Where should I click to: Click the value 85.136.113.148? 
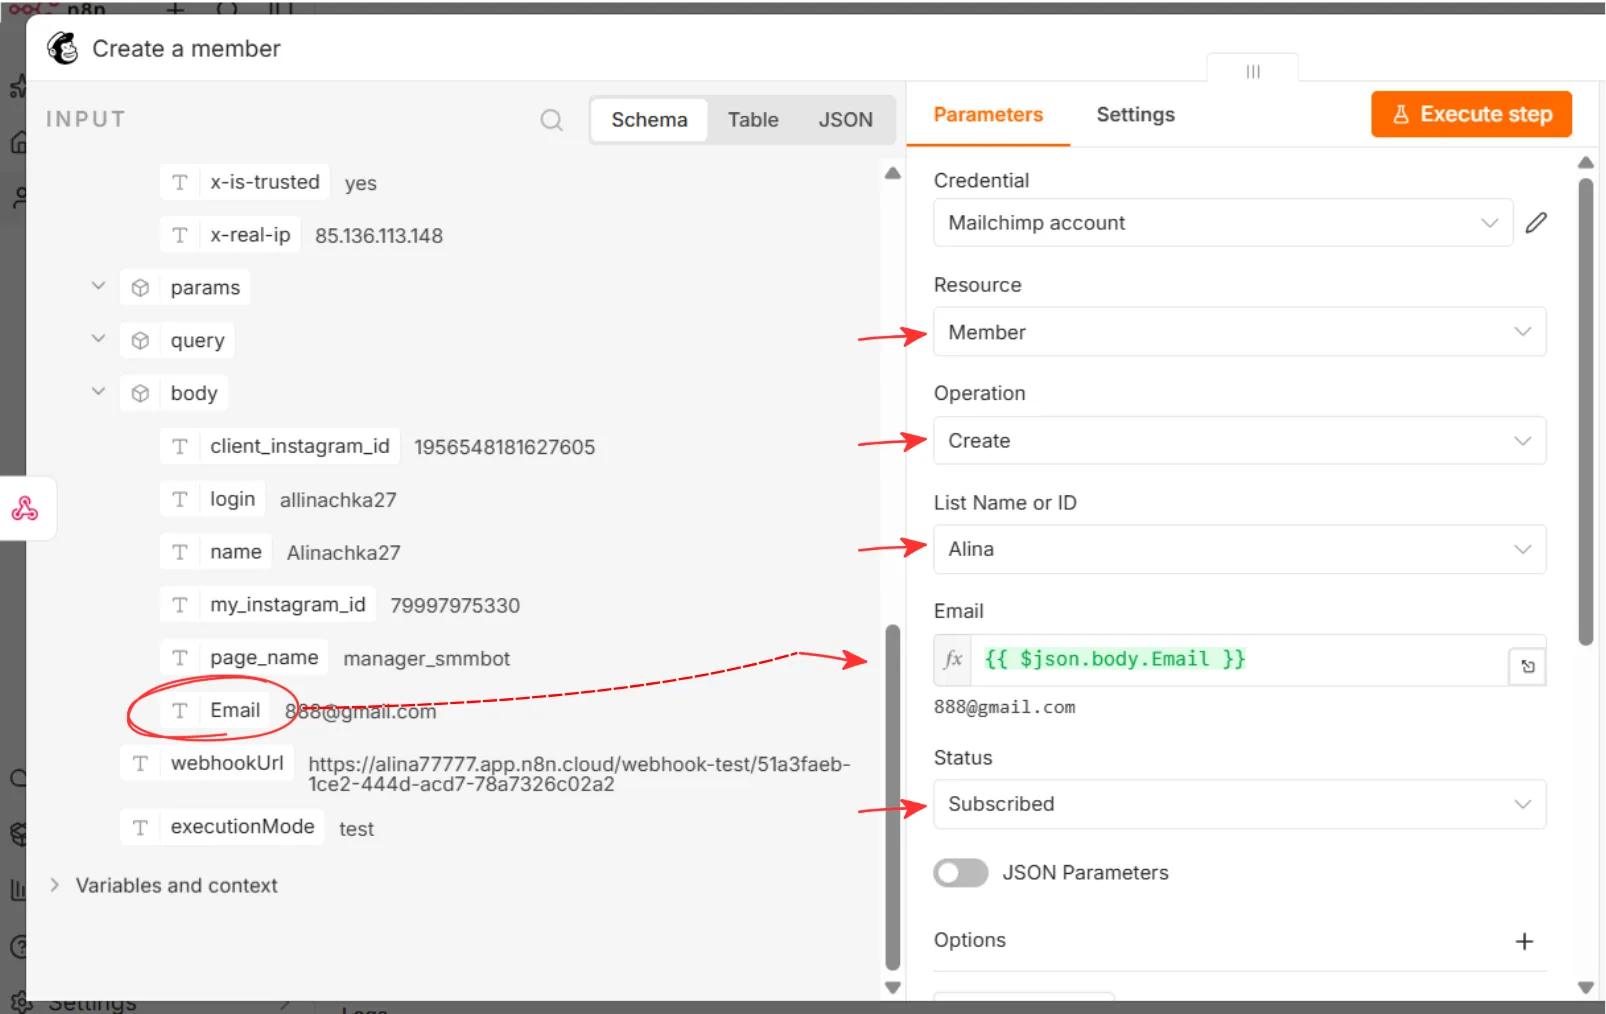(379, 236)
